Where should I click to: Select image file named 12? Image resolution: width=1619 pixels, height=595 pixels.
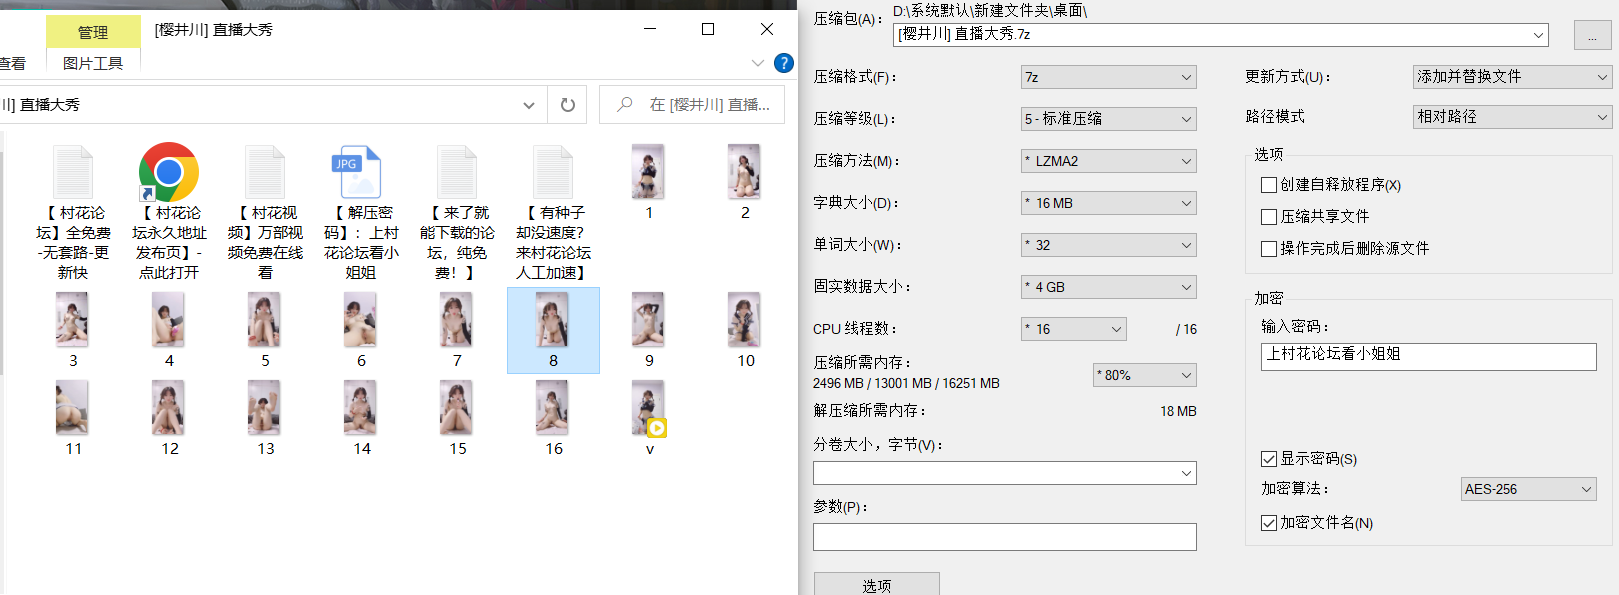169,418
